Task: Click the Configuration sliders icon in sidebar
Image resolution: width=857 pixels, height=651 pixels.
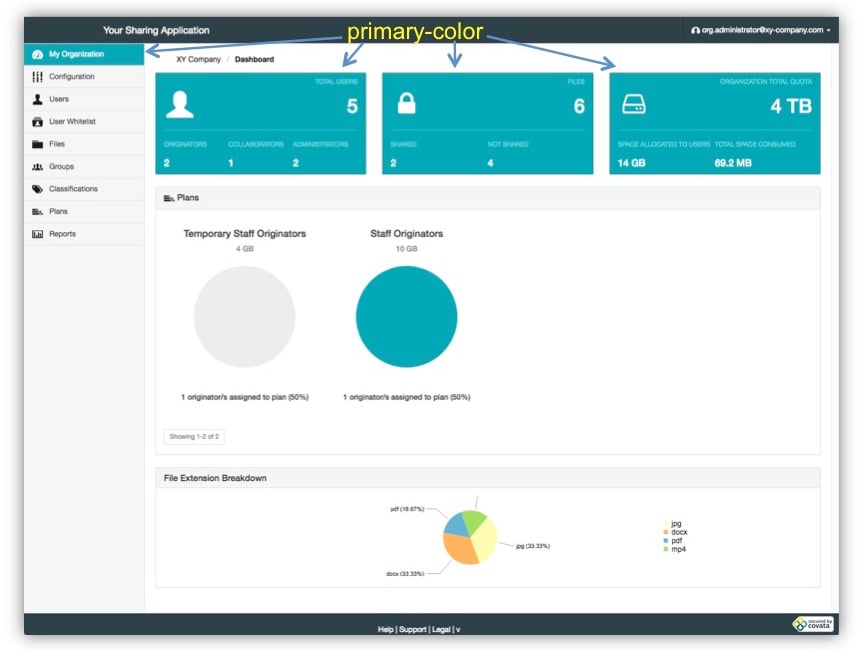Action: click(x=37, y=77)
